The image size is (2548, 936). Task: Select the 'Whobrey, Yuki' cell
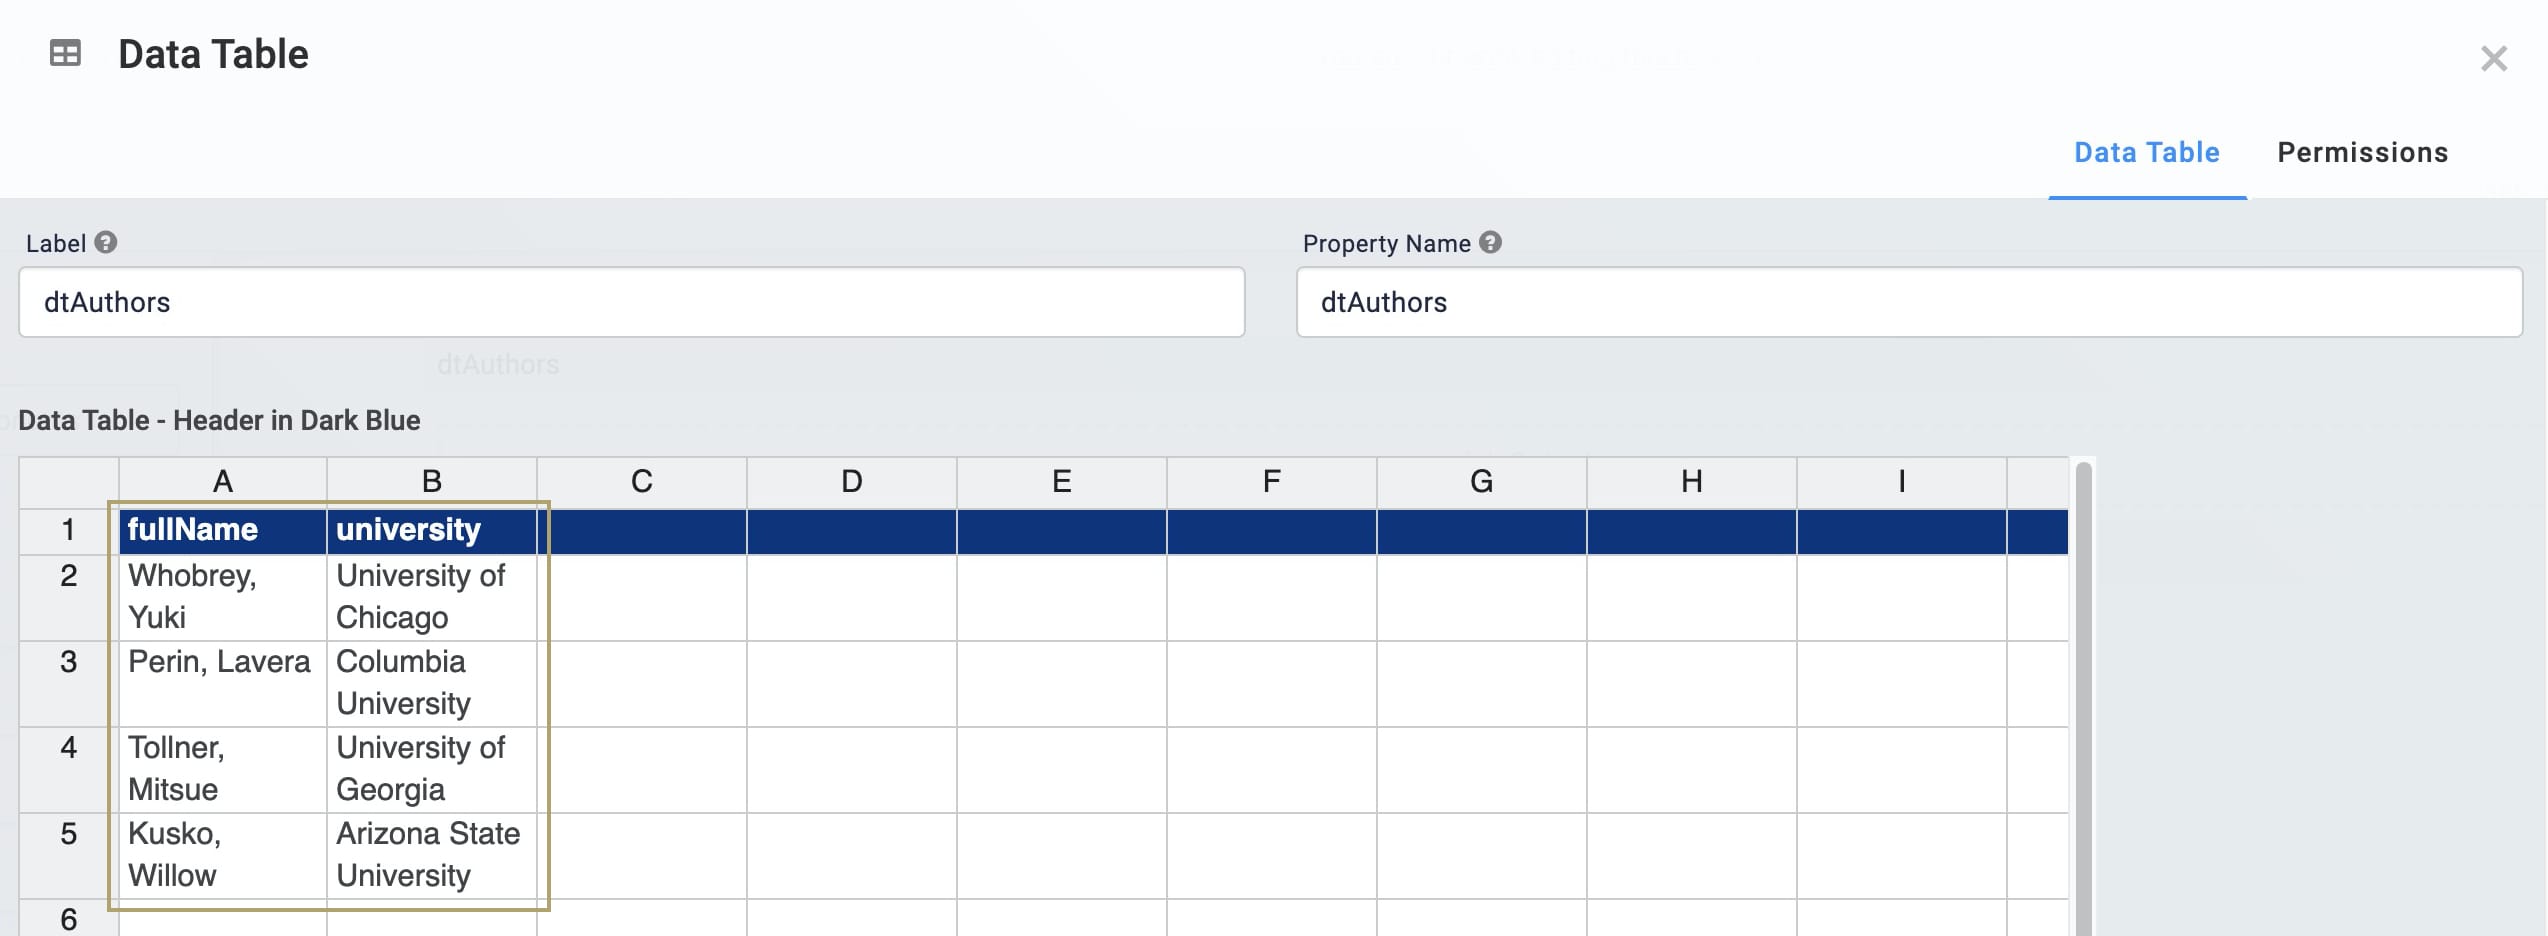tap(223, 597)
